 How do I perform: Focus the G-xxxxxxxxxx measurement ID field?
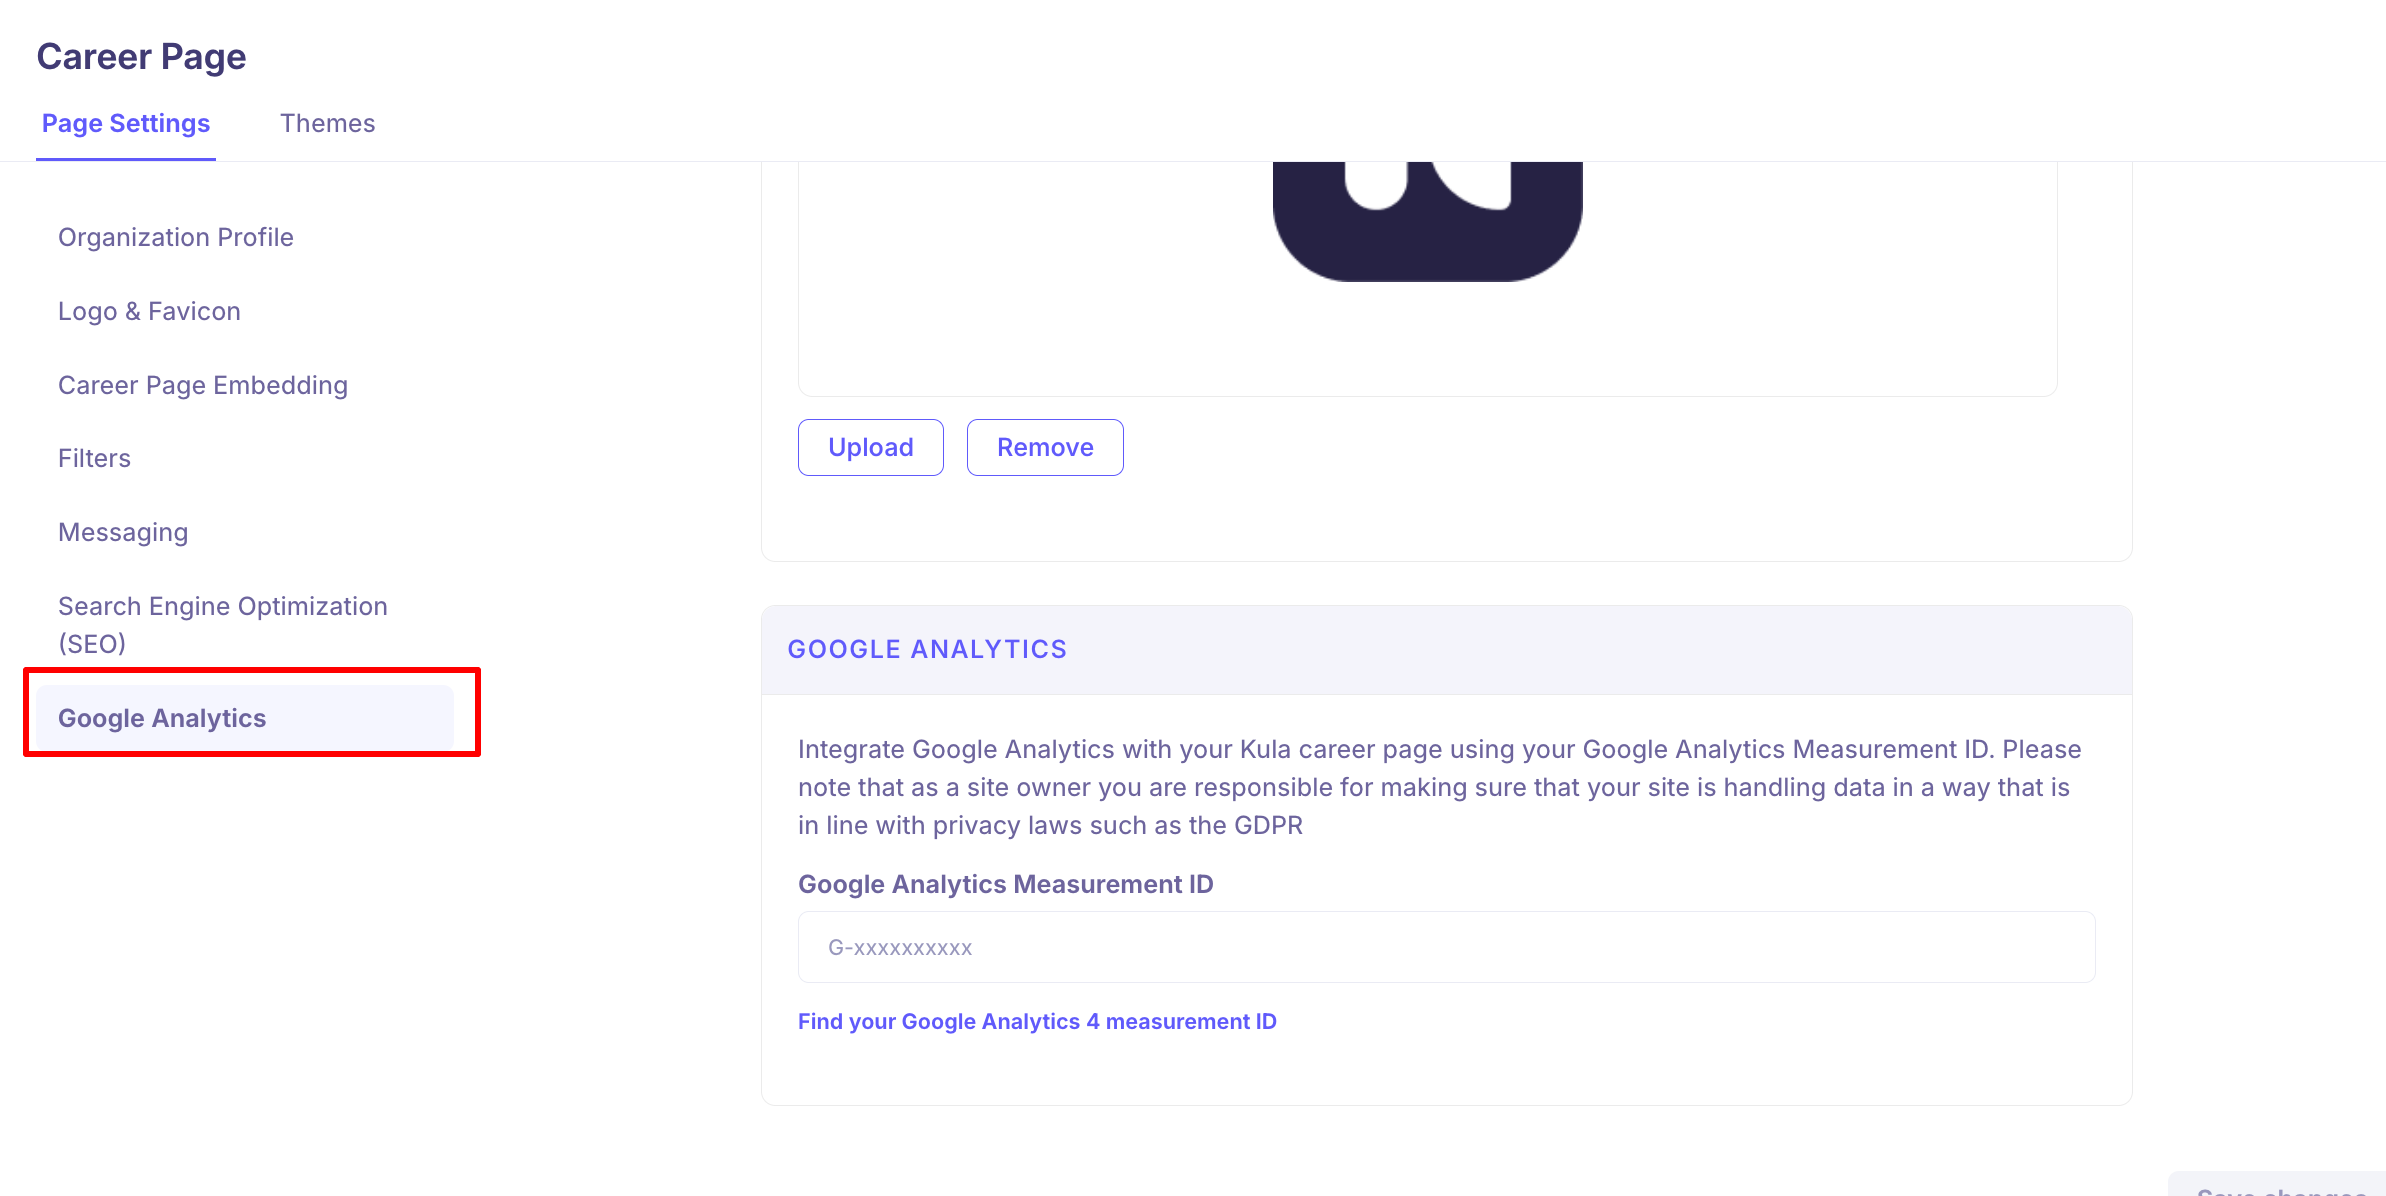tap(1446, 947)
